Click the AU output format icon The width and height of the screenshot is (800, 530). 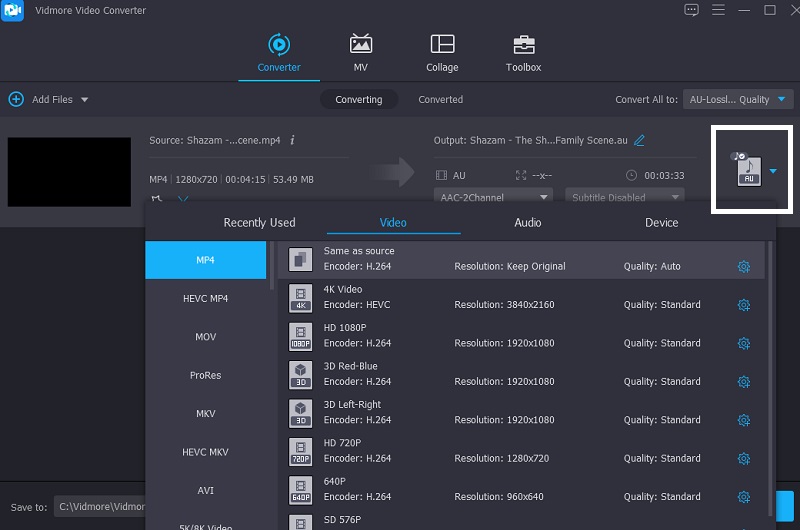click(748, 171)
